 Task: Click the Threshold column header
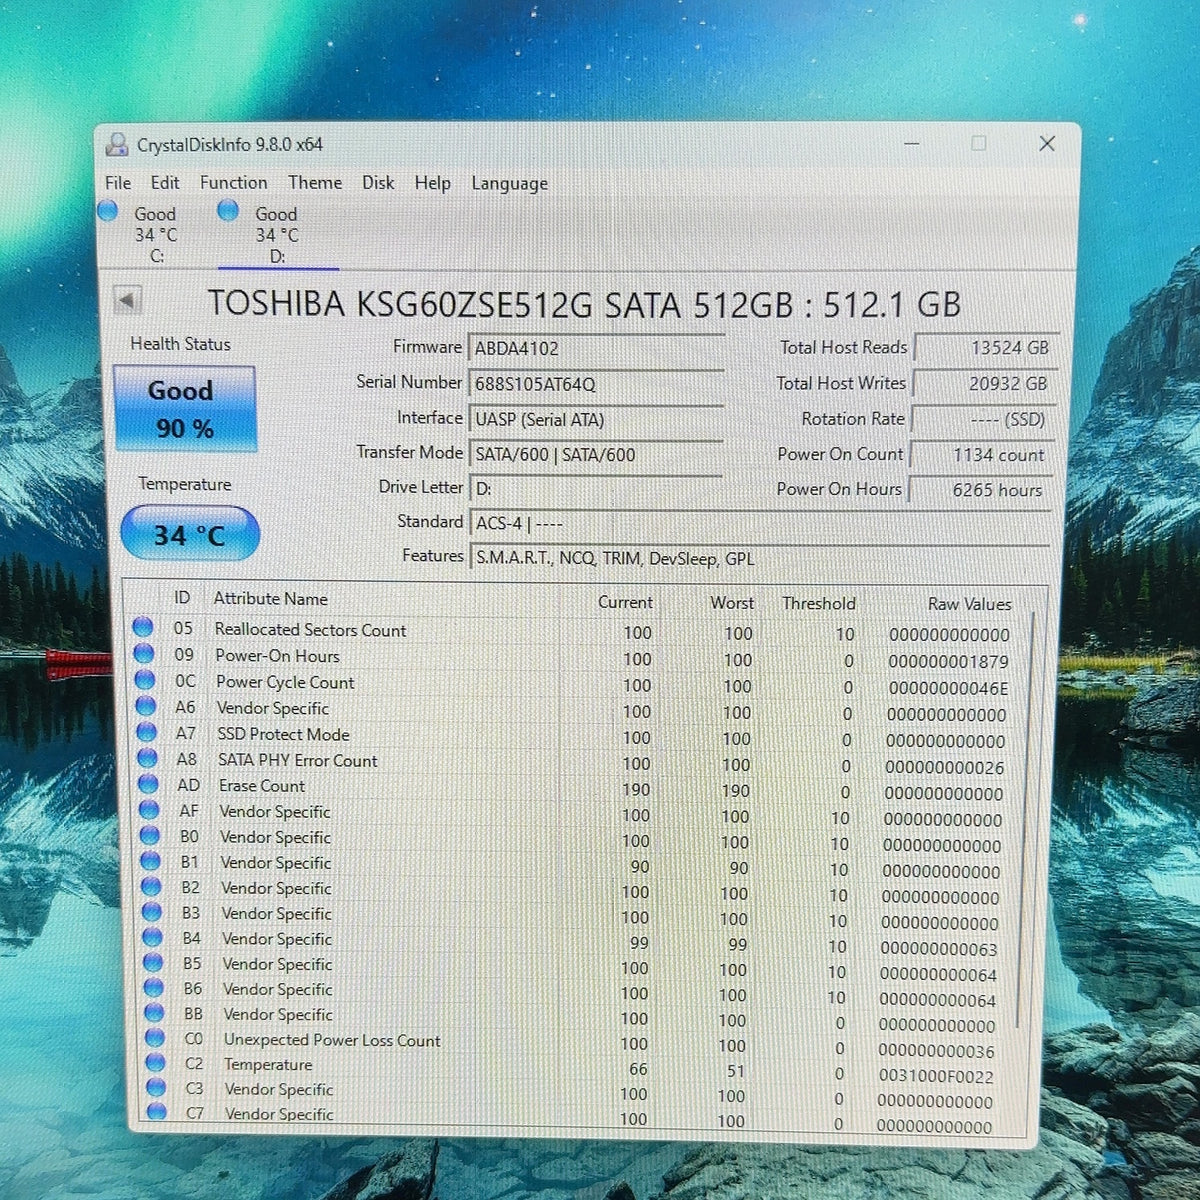(819, 603)
